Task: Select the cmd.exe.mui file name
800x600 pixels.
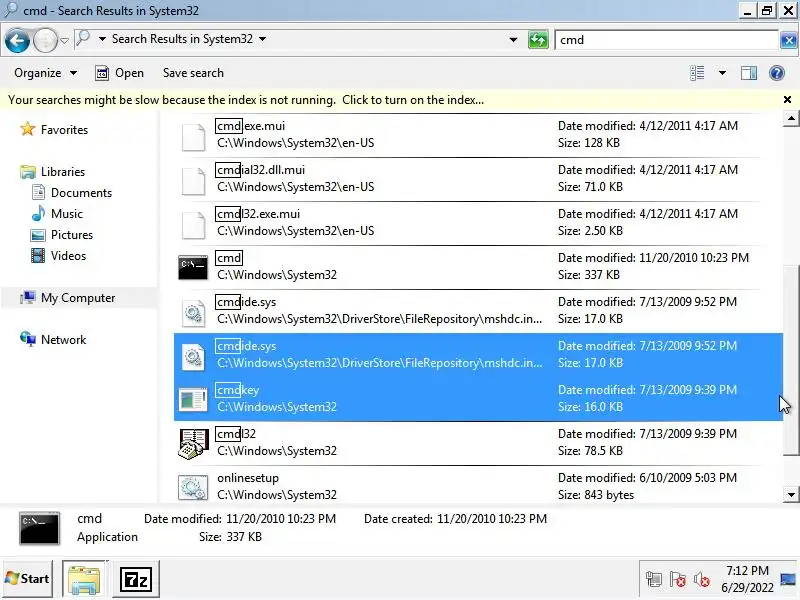Action: point(251,126)
